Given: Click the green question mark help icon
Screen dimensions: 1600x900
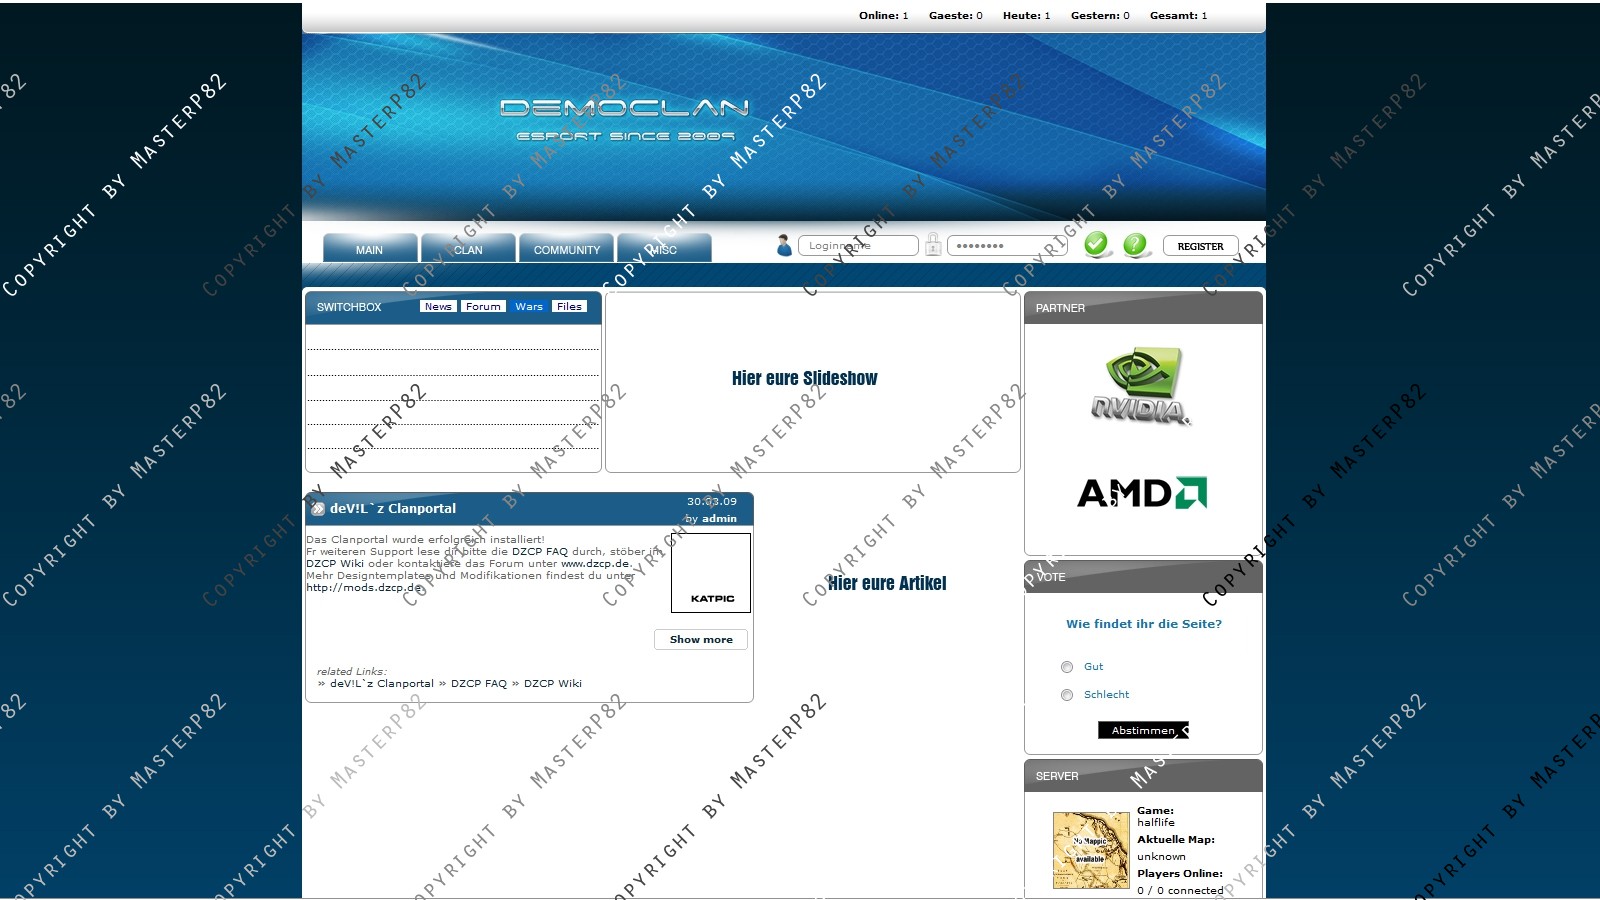Looking at the screenshot, I should tap(1135, 244).
